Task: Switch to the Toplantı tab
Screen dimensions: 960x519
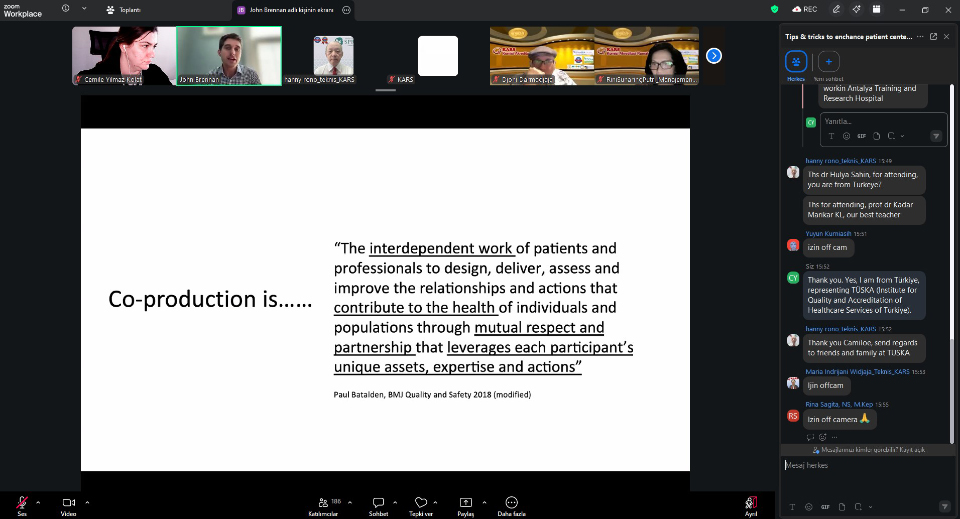Action: click(x=130, y=10)
